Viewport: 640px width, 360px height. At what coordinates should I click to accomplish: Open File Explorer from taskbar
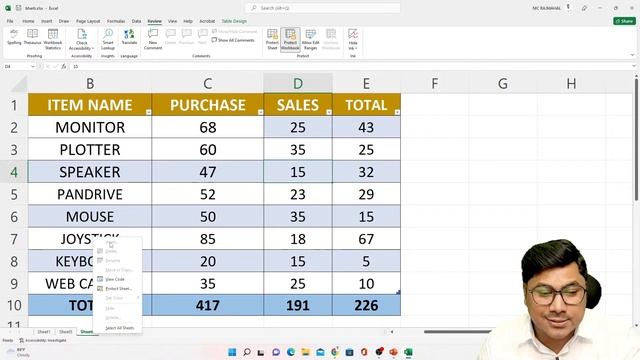[x=305, y=352]
